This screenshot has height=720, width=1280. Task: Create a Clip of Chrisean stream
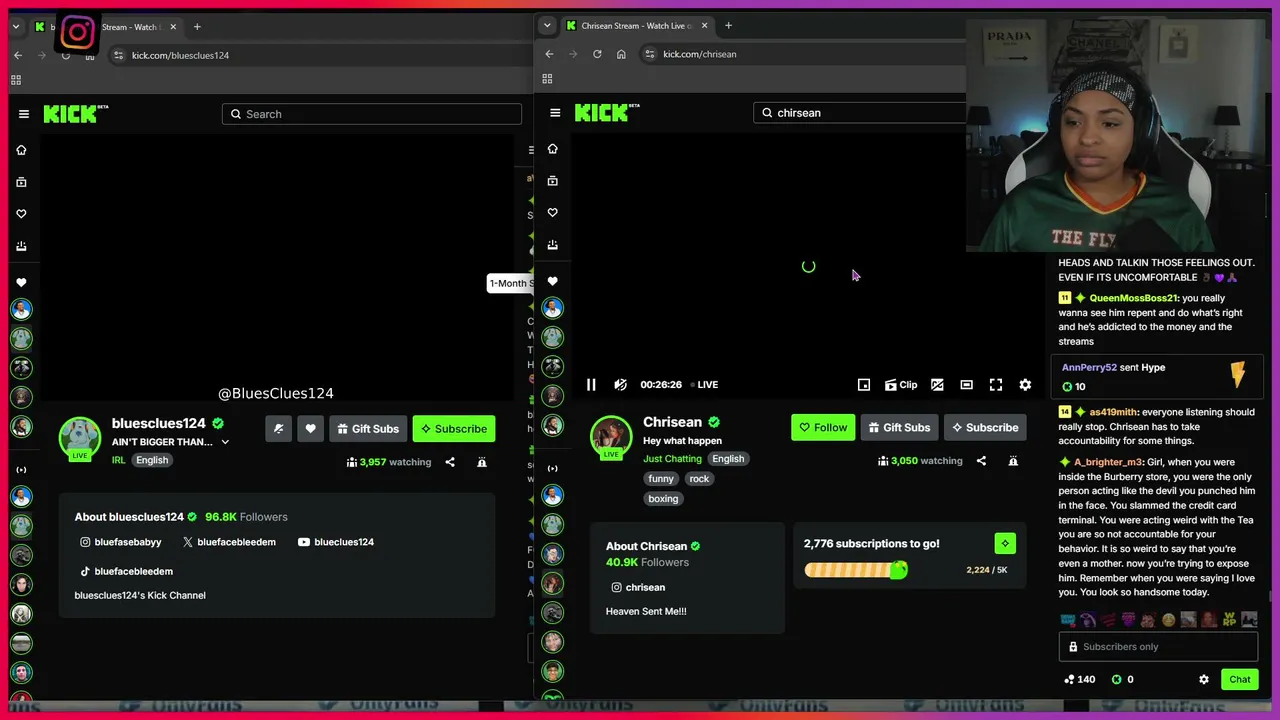coord(901,385)
